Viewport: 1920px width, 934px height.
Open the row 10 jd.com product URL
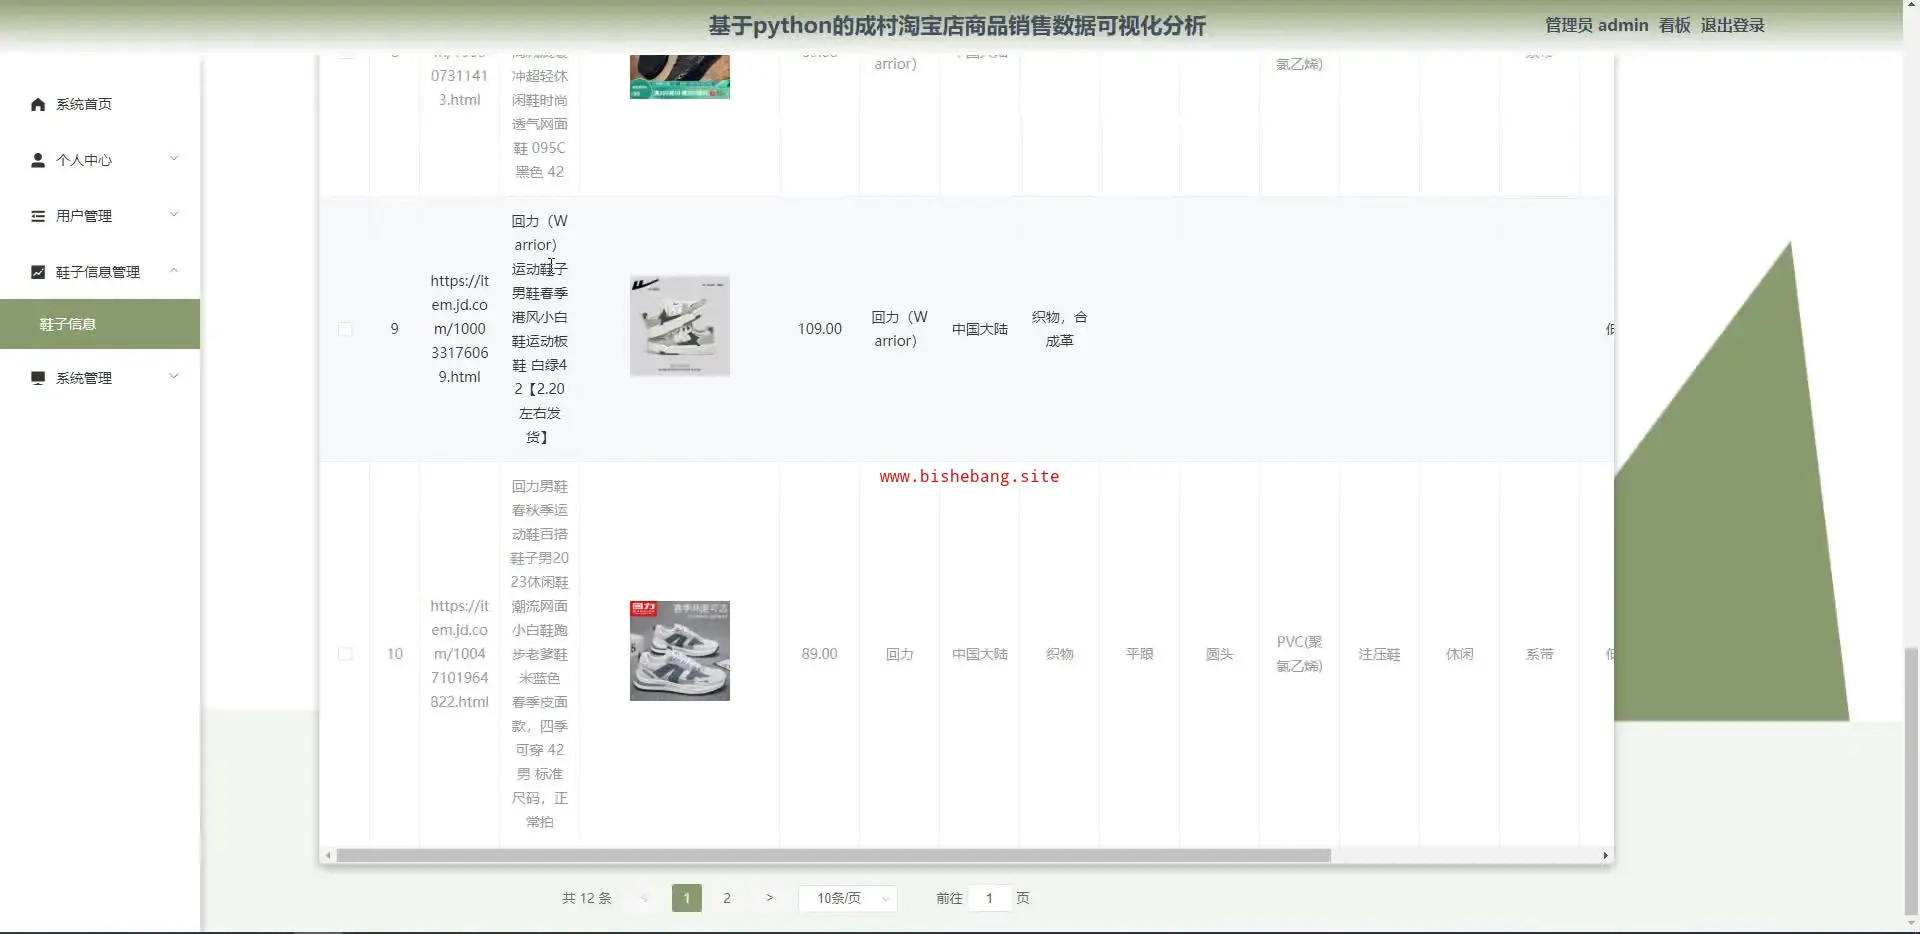click(x=460, y=654)
